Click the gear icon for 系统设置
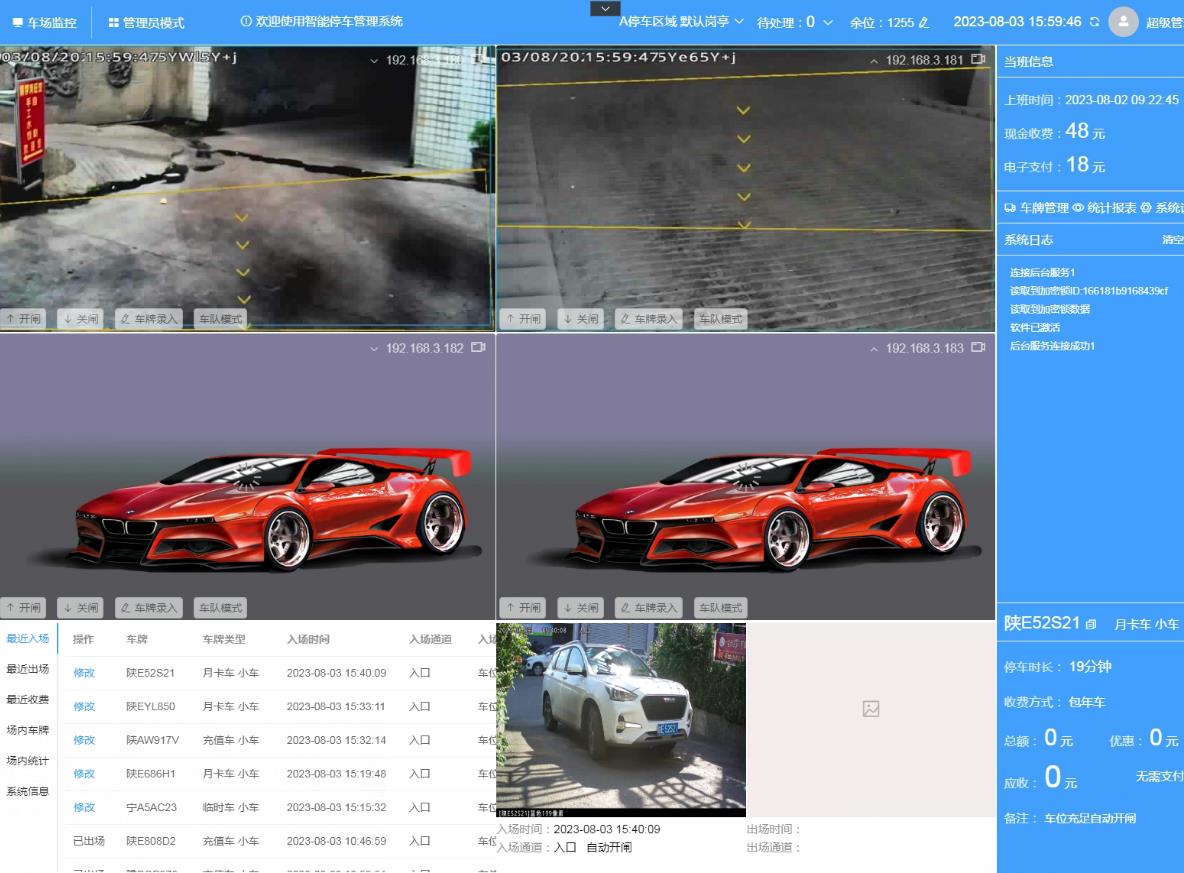This screenshot has height=873, width=1184. tap(1145, 208)
